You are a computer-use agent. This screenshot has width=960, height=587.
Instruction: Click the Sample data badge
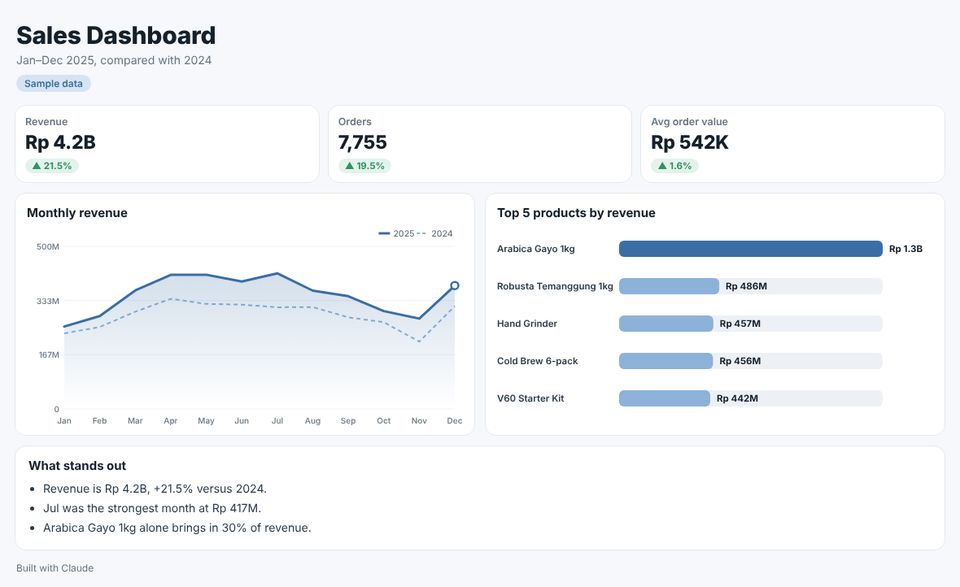coord(53,84)
